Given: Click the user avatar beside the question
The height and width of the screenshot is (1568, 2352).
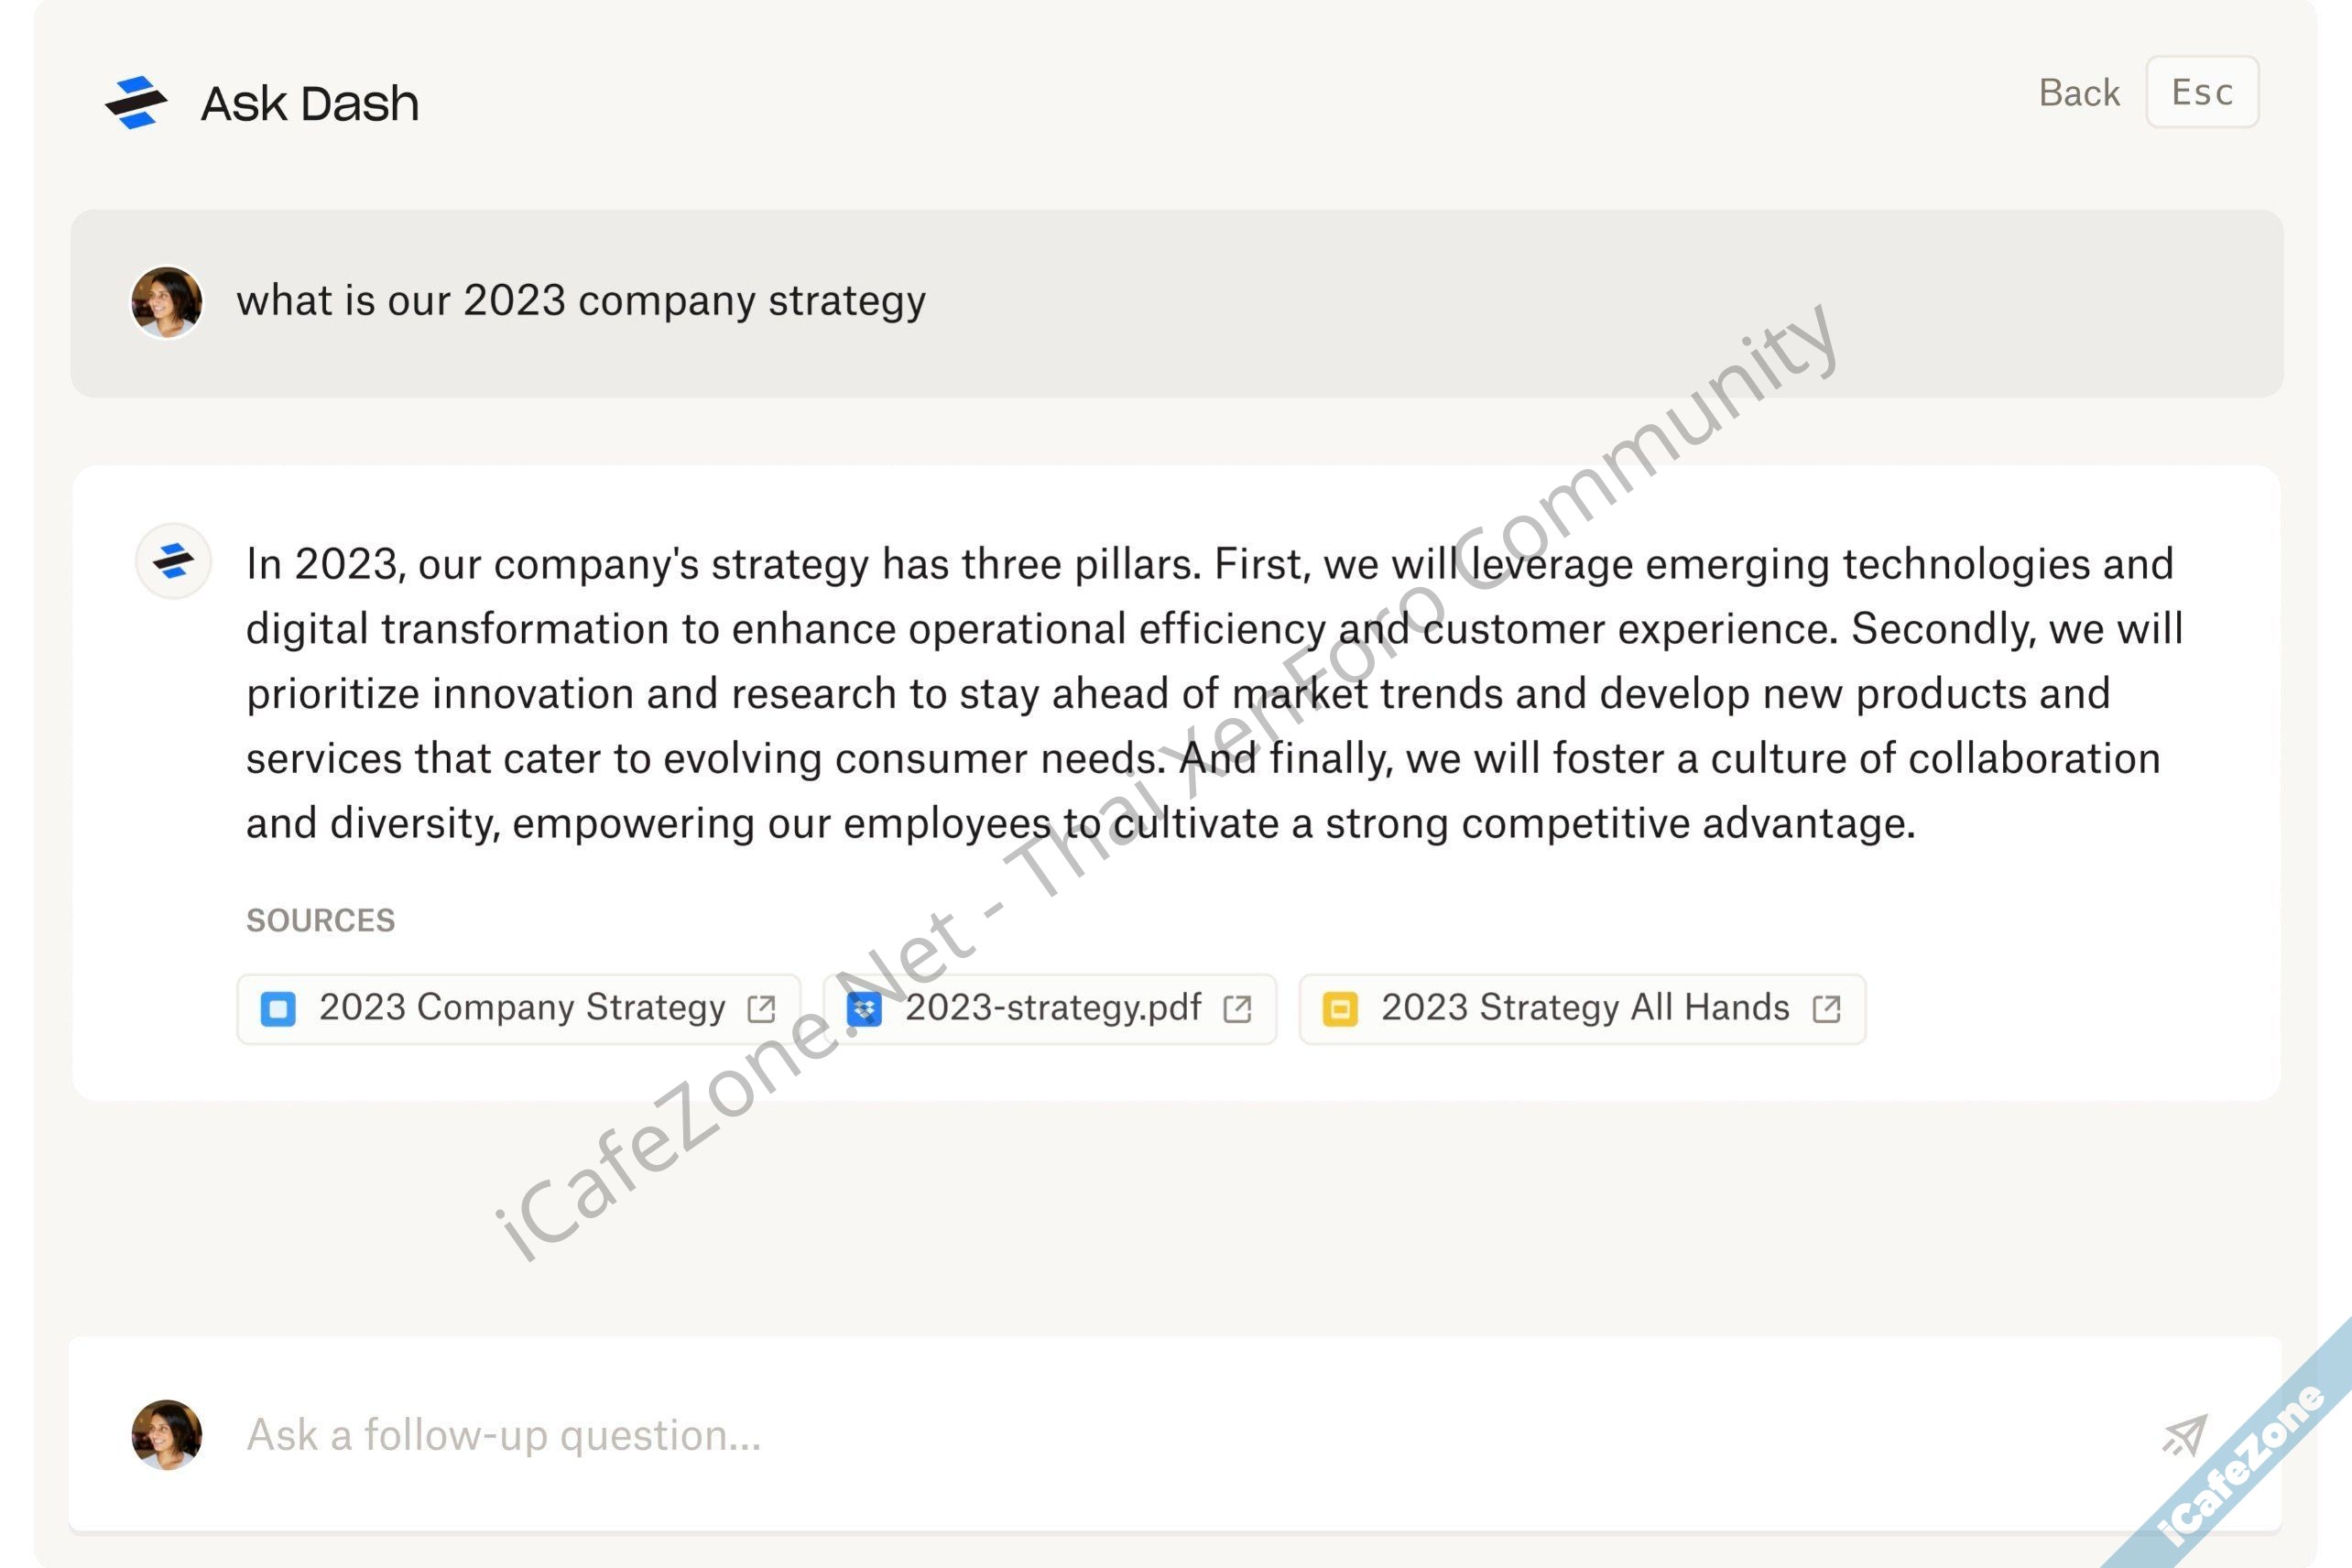Looking at the screenshot, I should [167, 302].
